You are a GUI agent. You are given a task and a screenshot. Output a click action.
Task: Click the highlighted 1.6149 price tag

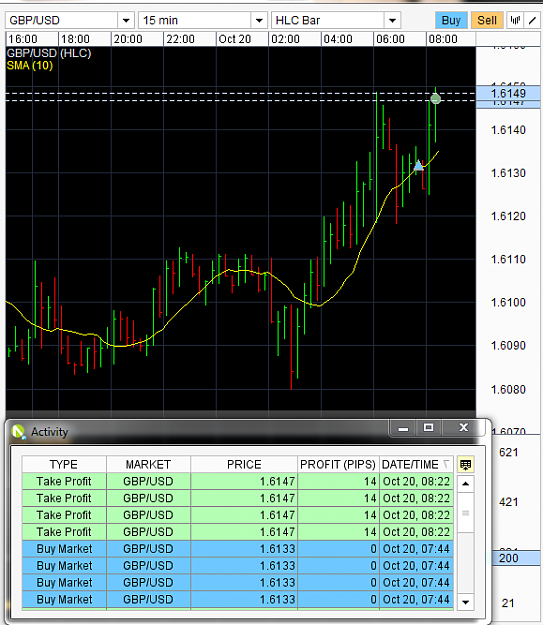tap(508, 93)
